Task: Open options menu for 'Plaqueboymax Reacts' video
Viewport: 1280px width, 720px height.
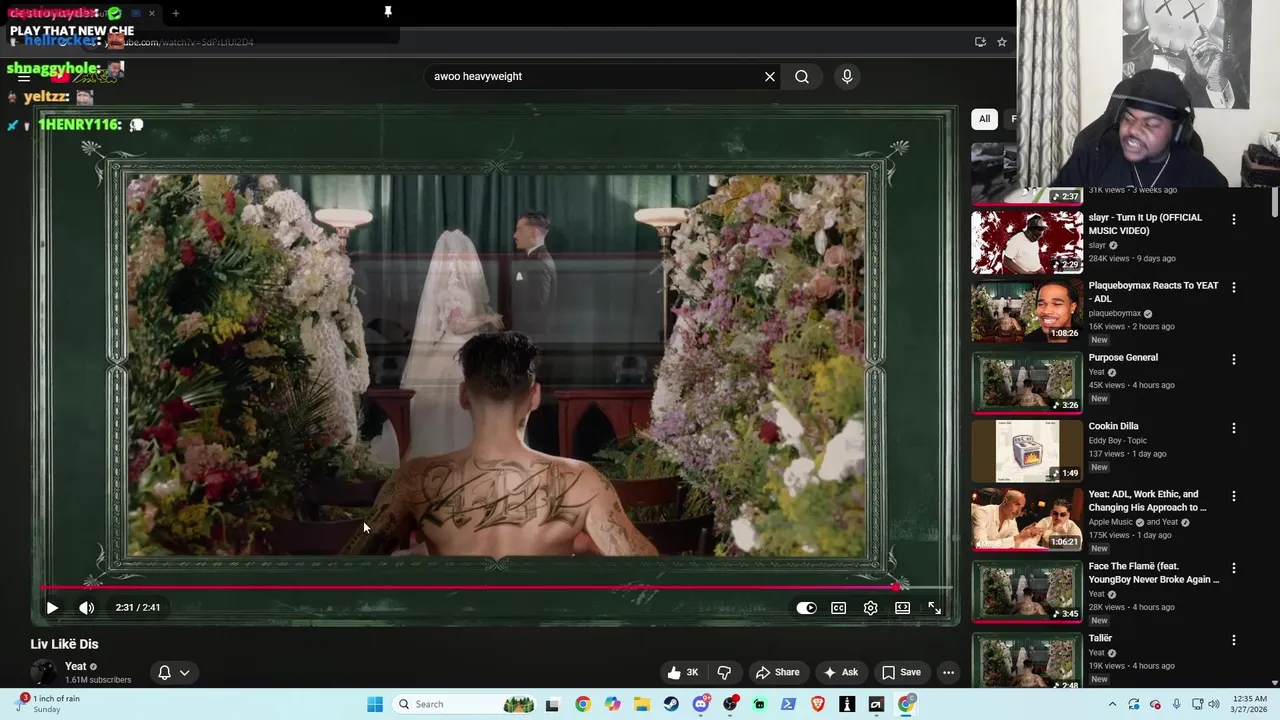Action: tap(1233, 287)
